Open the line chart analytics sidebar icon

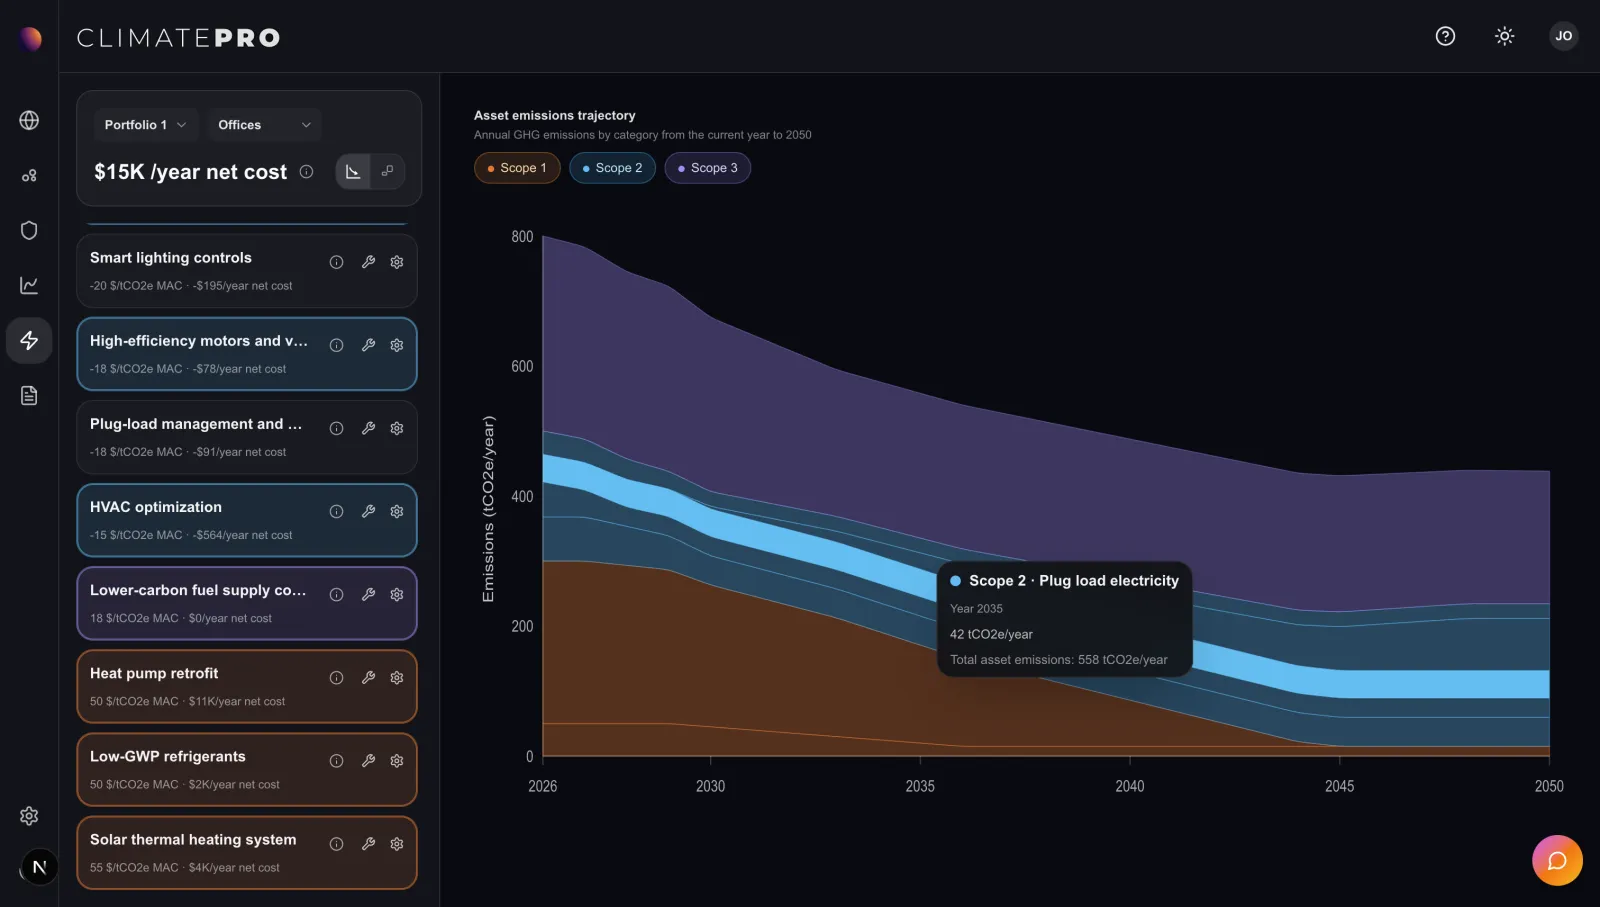(29, 285)
